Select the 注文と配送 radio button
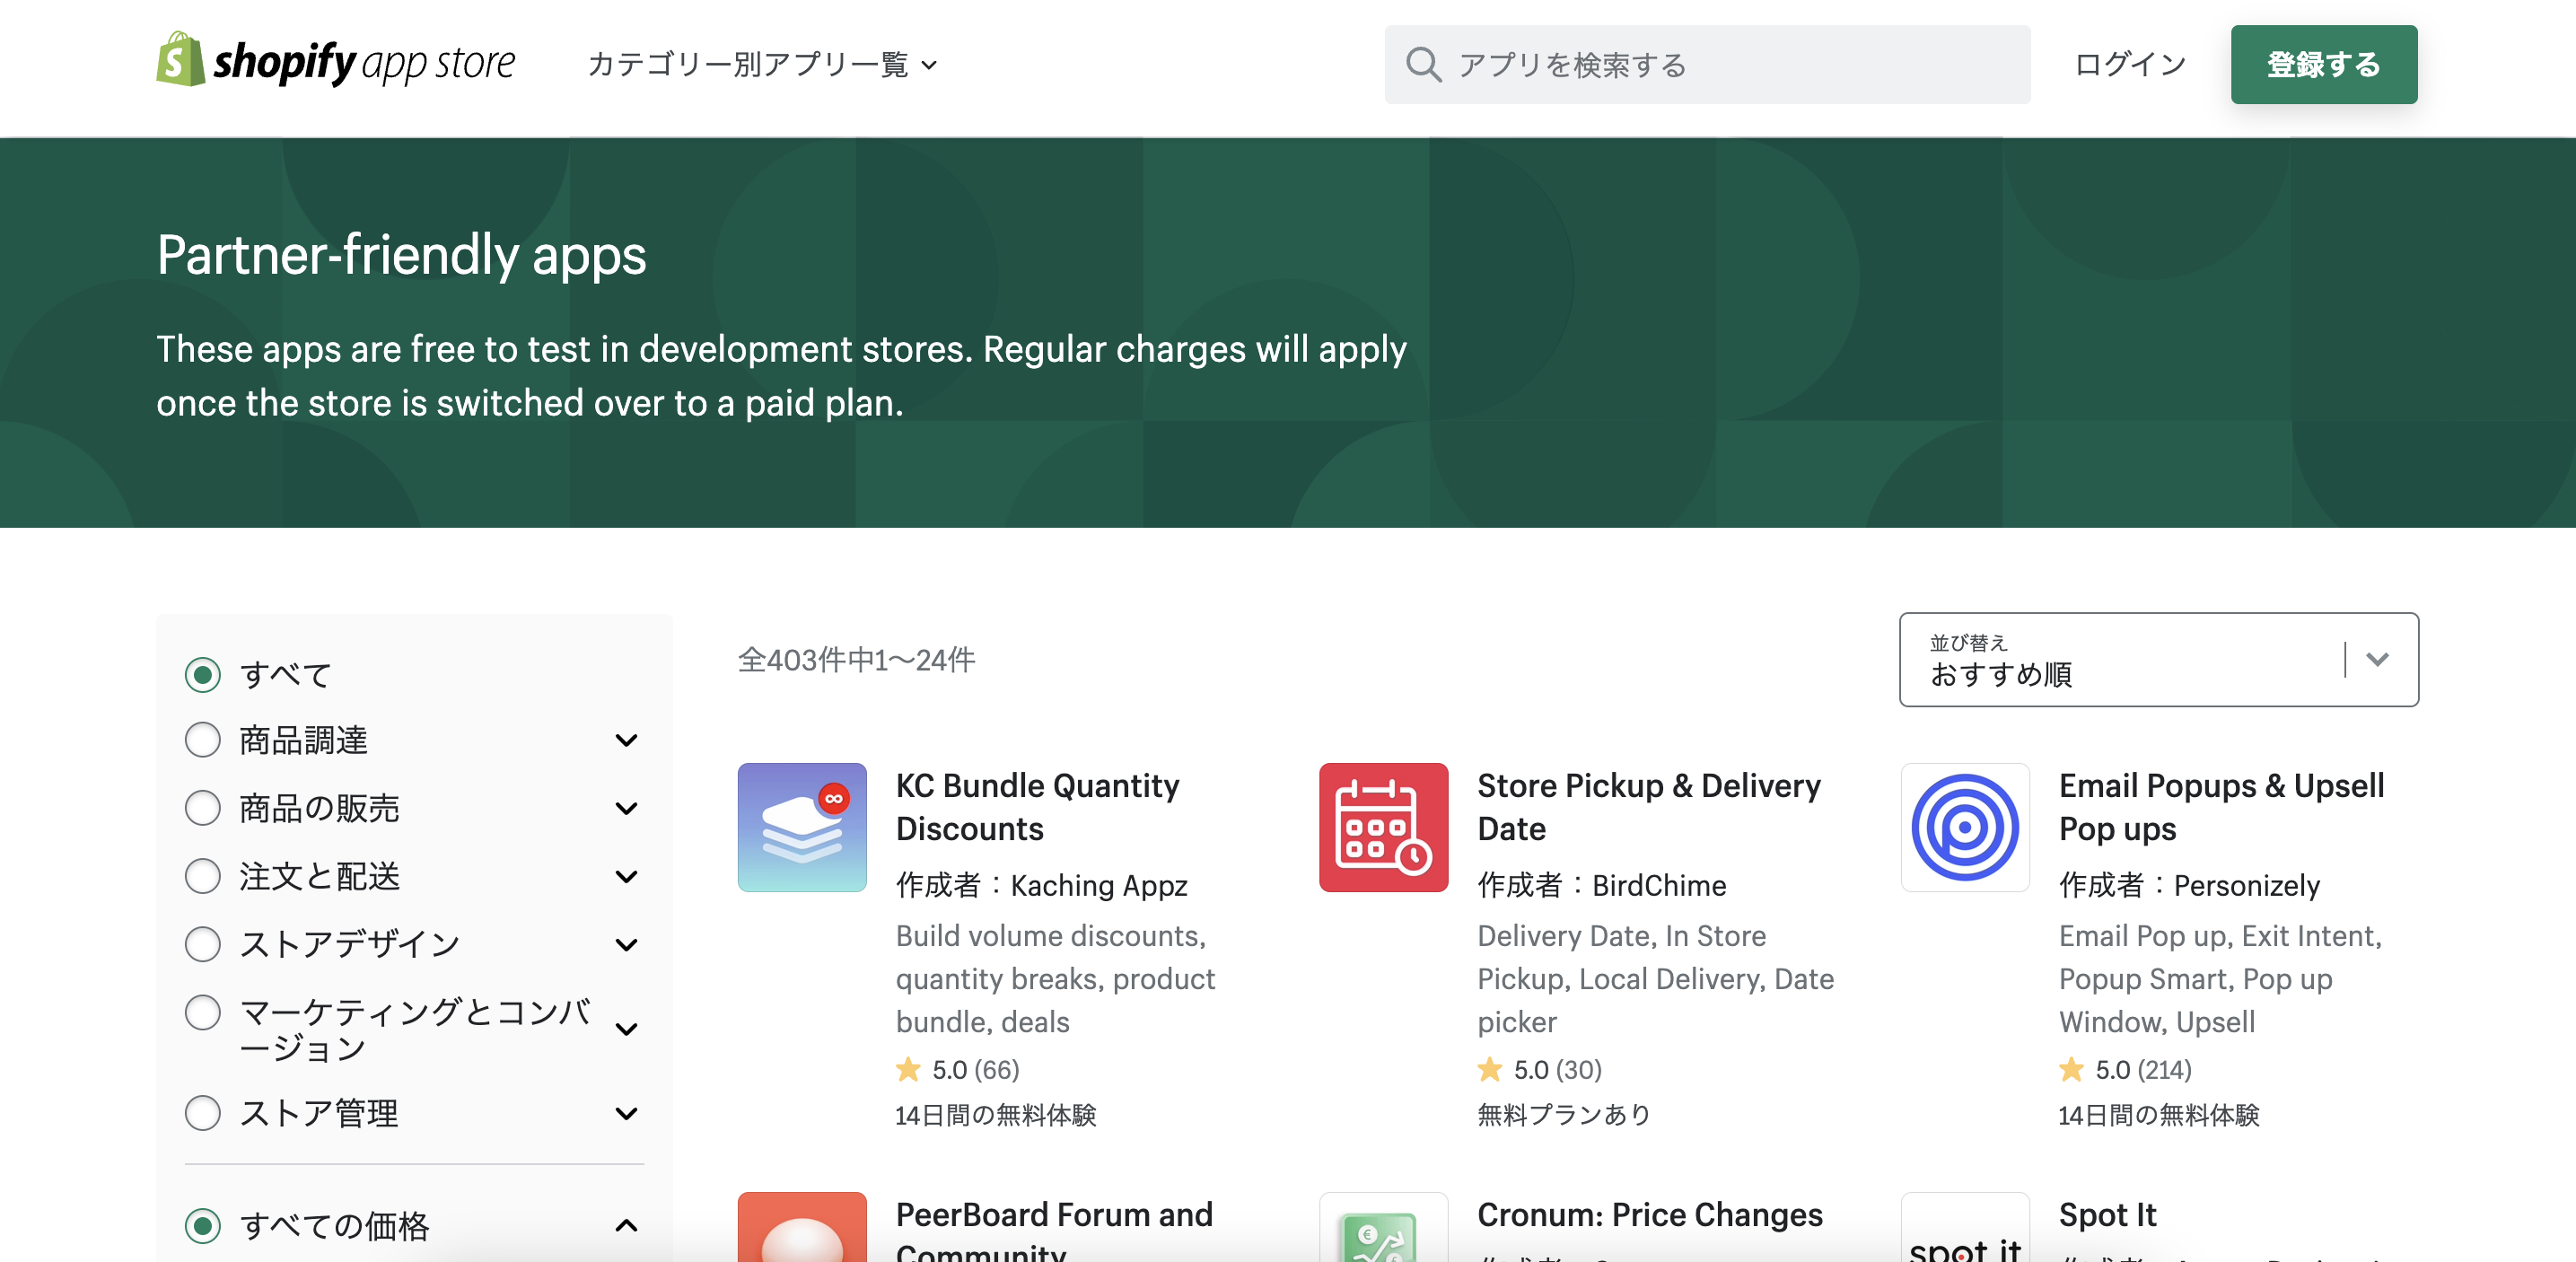 (x=203, y=876)
